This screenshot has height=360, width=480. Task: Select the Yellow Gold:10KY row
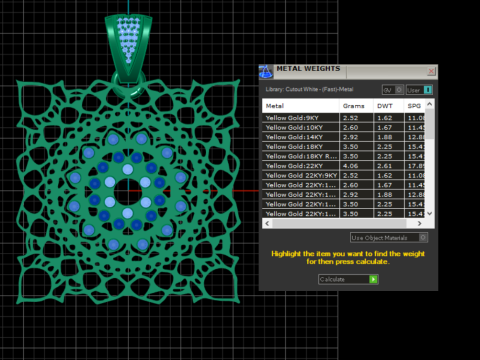(x=344, y=127)
